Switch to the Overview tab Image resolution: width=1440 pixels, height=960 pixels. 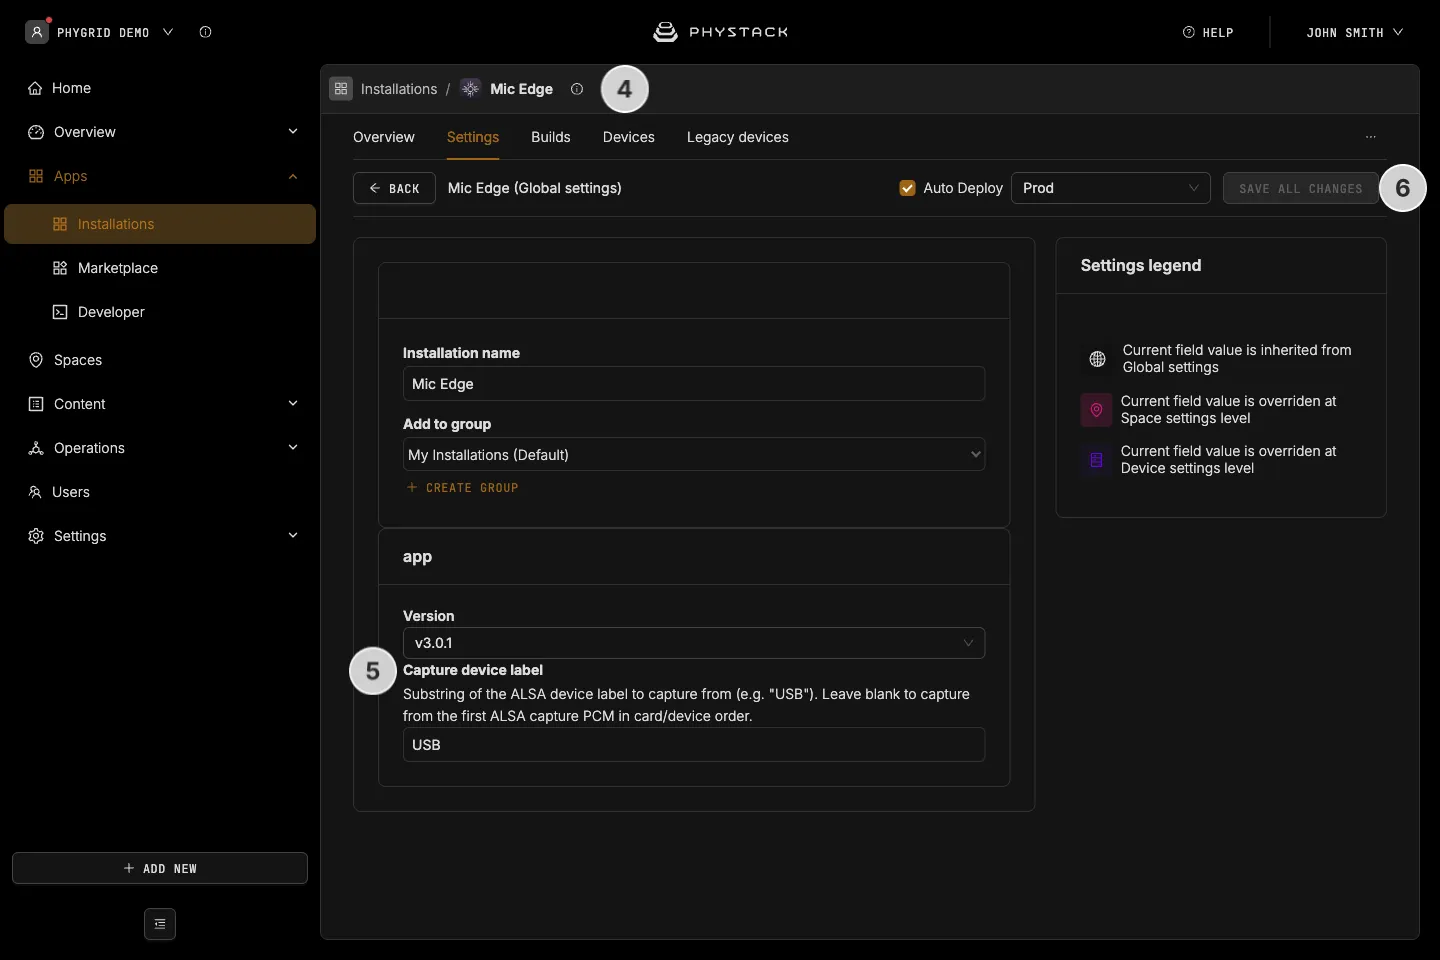click(x=384, y=137)
